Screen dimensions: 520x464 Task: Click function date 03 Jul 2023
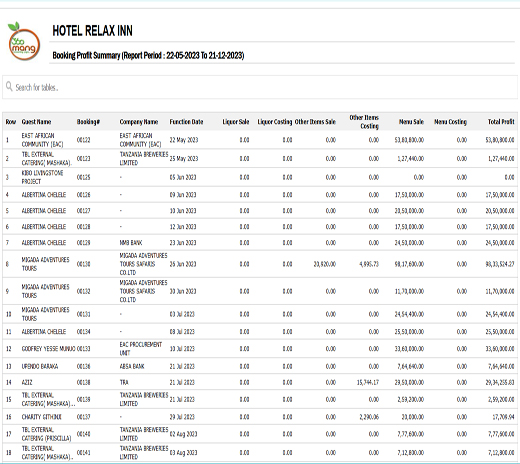[x=182, y=314]
